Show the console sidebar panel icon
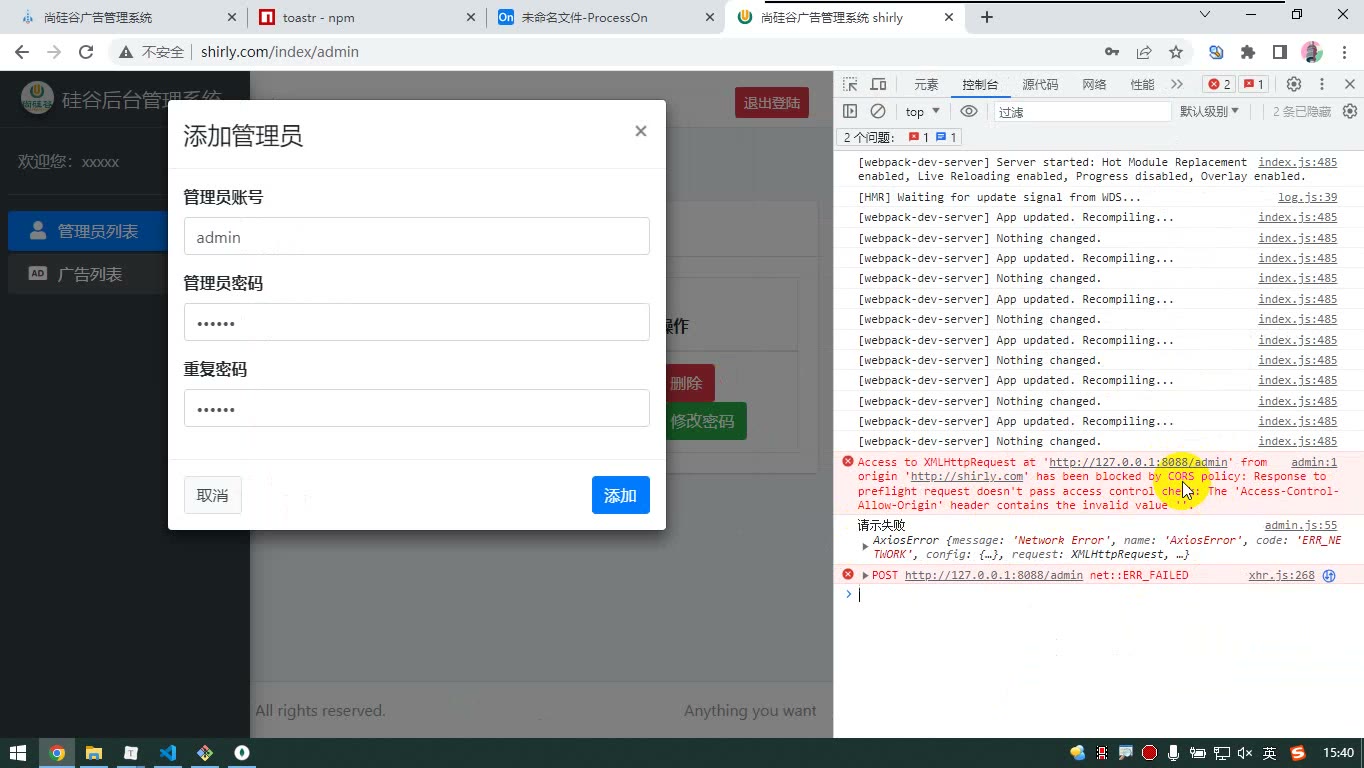The image size is (1364, 768). coord(850,111)
